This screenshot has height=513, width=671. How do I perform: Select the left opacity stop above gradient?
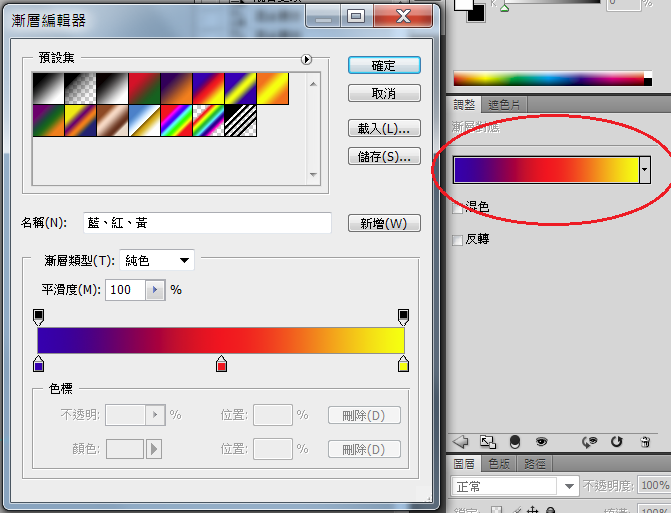pos(39,317)
